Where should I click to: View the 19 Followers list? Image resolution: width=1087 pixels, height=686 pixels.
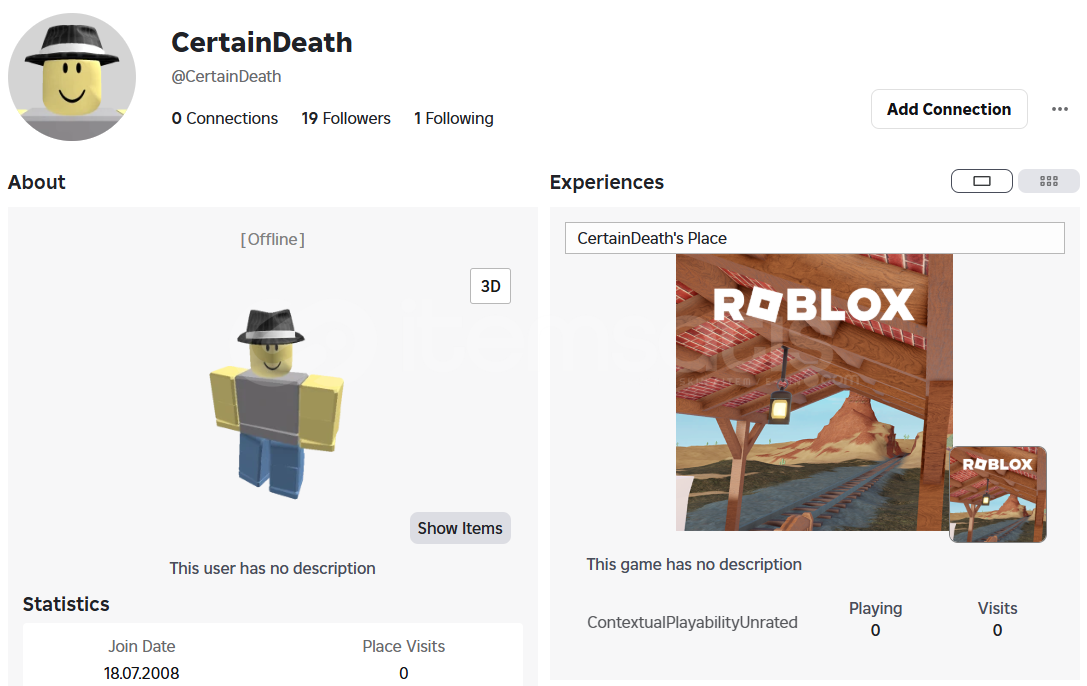(346, 118)
